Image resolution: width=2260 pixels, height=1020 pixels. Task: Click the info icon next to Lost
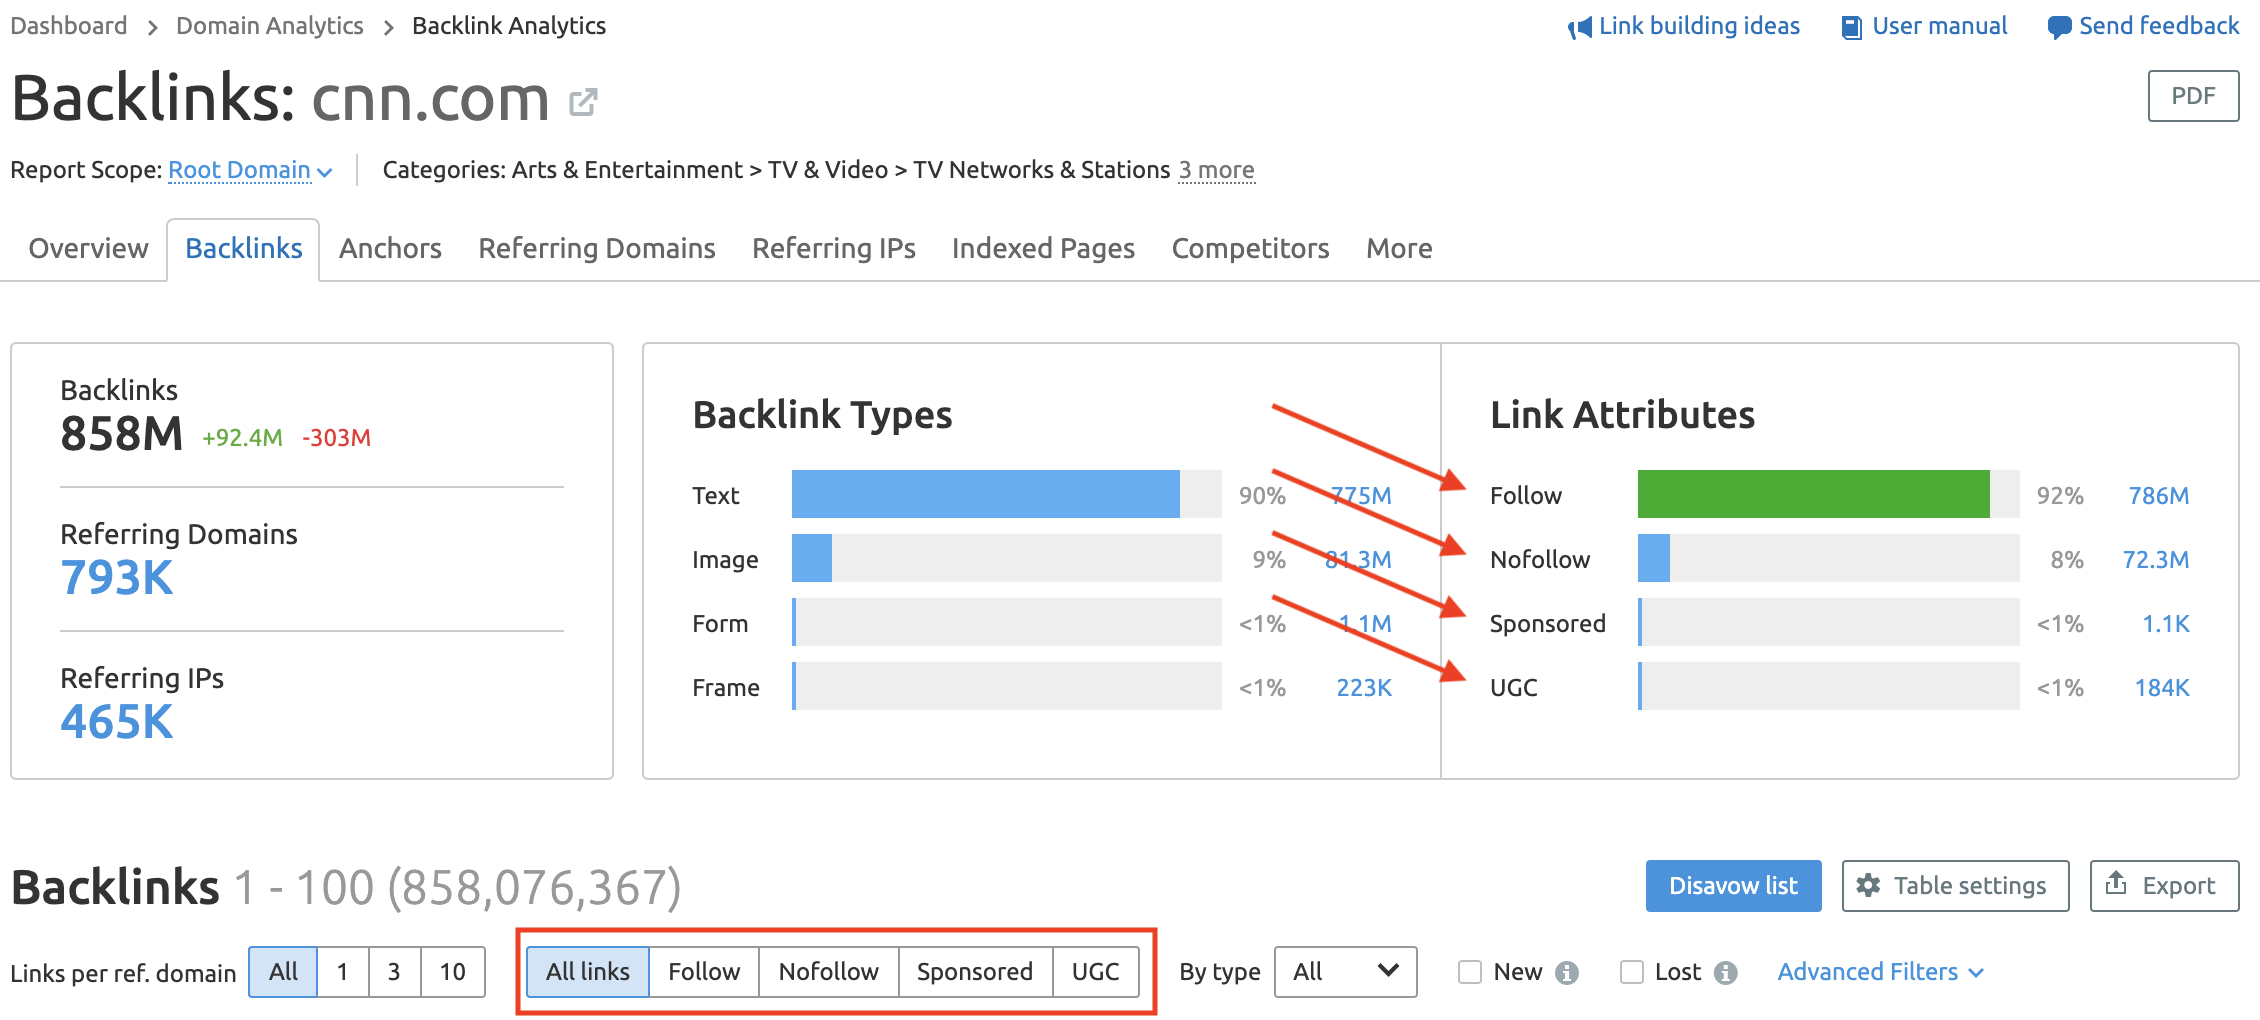1725,972
